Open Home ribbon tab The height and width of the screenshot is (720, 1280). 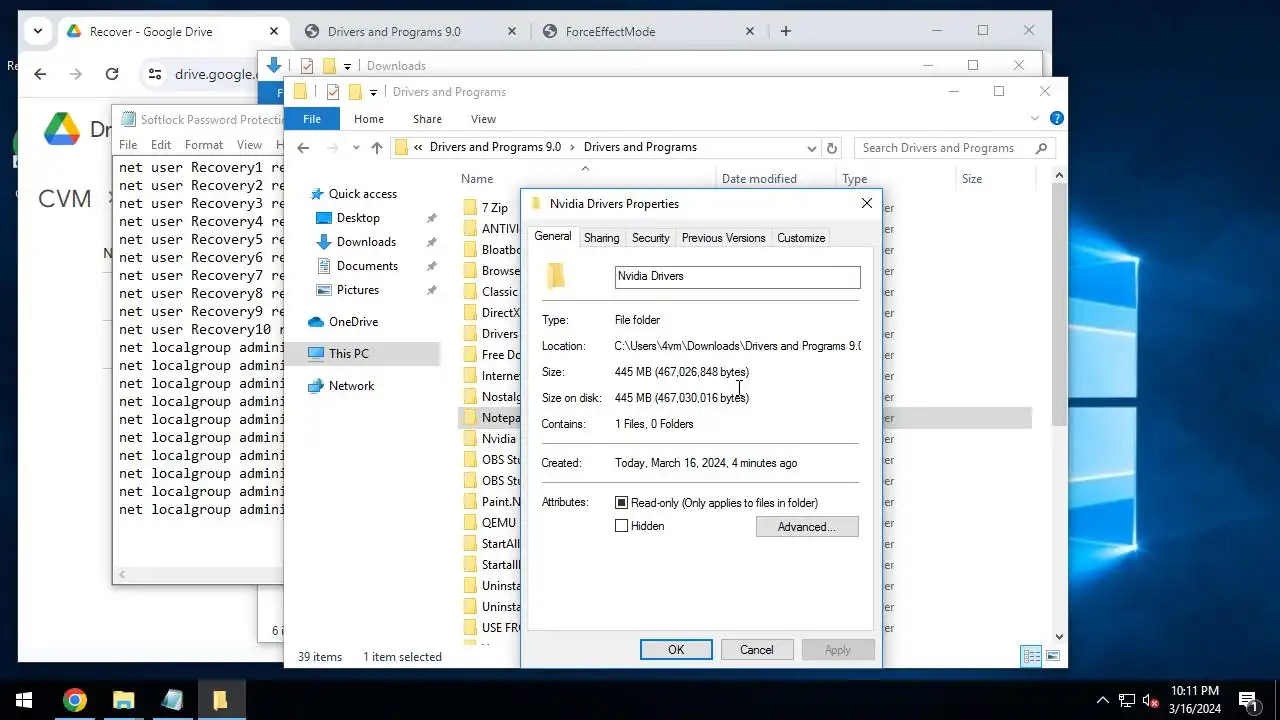[x=368, y=119]
